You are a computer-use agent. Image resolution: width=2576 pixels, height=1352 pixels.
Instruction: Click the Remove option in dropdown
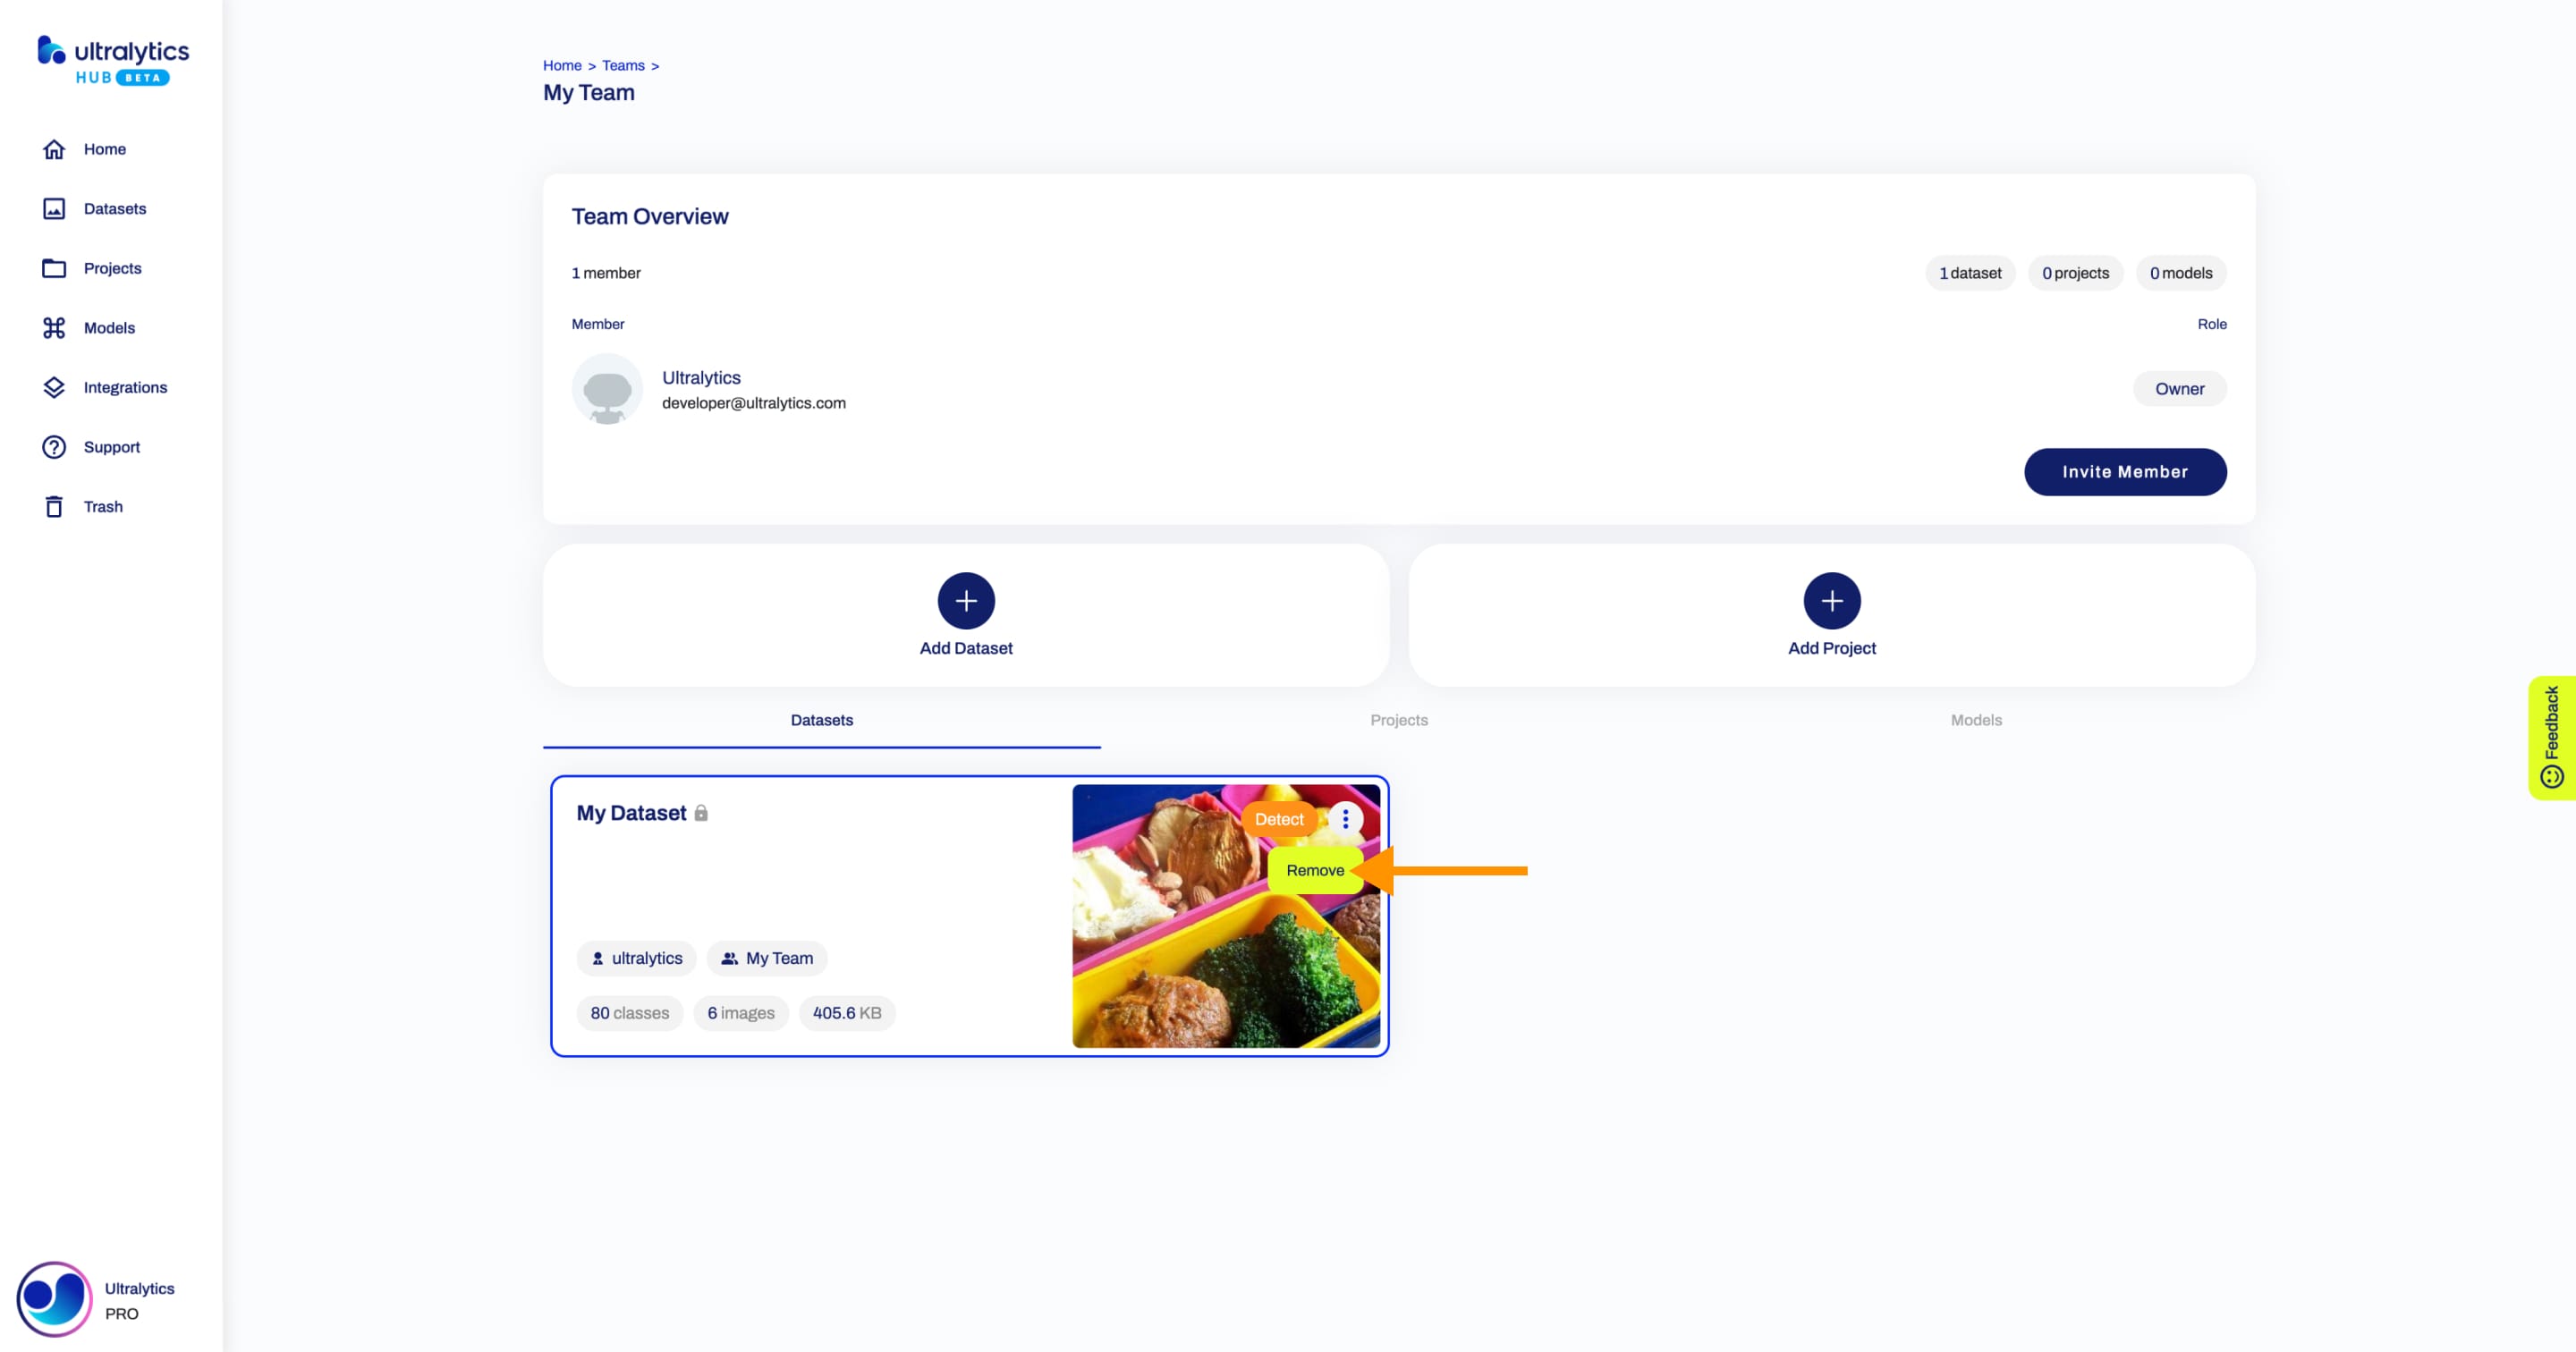1314,870
